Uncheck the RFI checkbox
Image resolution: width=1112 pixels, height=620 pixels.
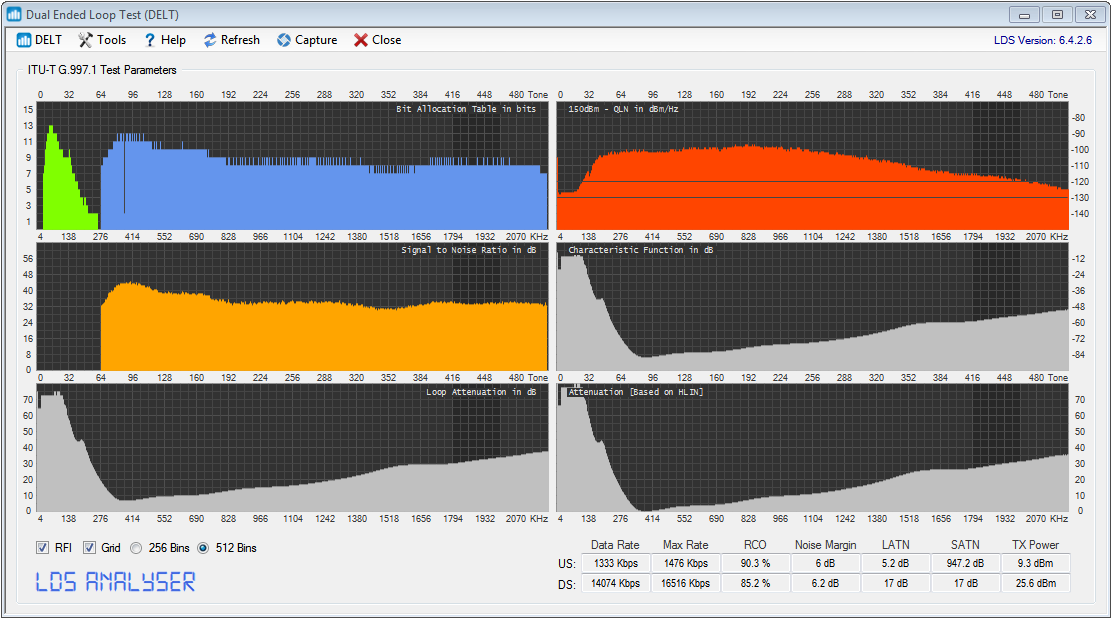[42, 548]
